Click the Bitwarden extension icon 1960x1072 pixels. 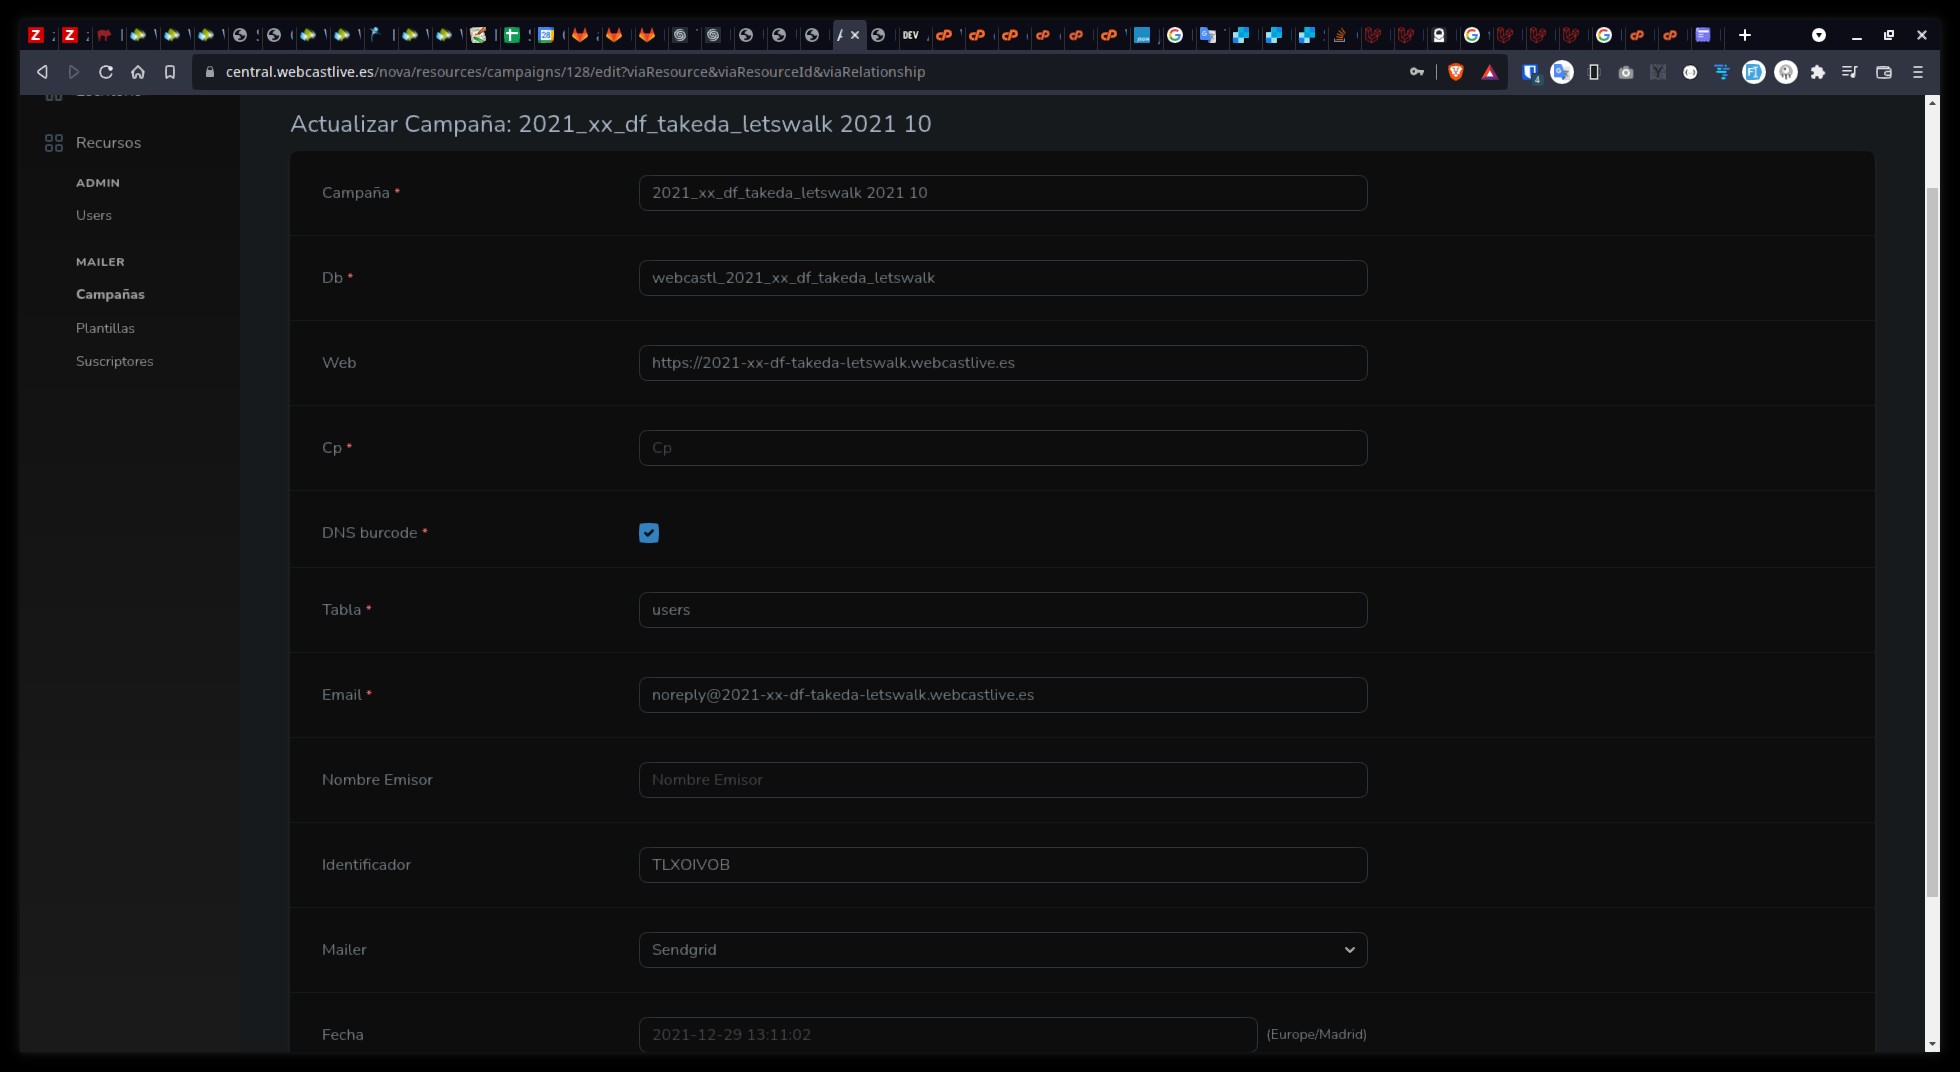tap(1529, 72)
